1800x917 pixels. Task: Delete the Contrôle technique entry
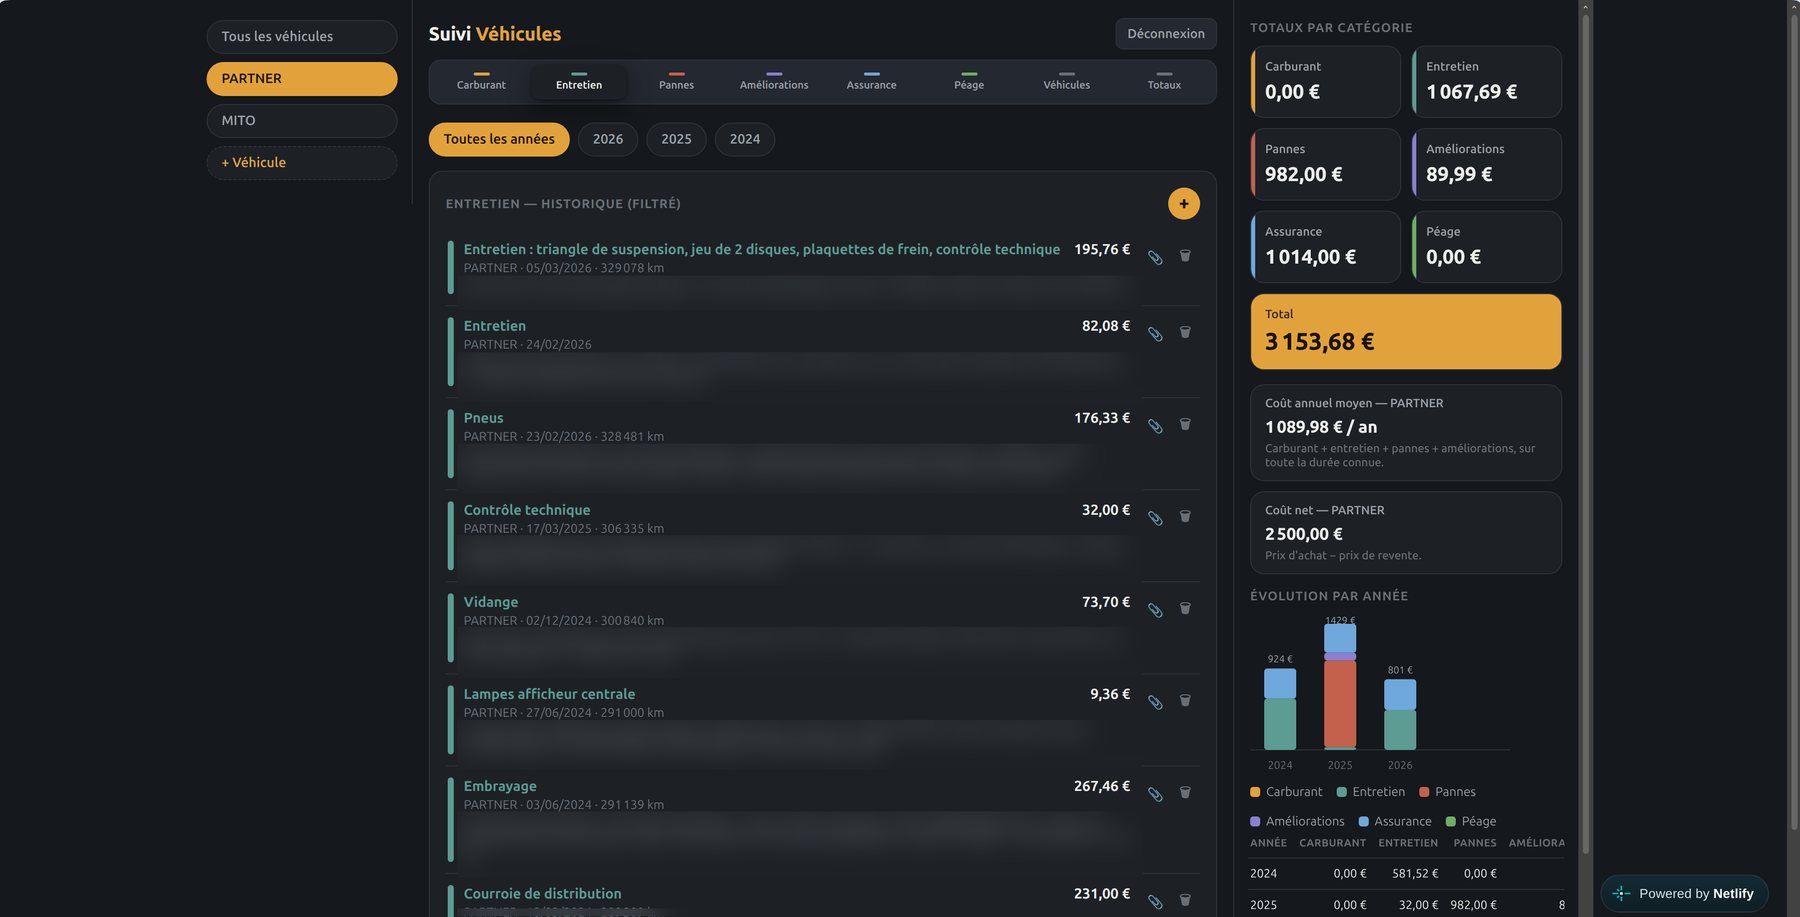click(x=1185, y=516)
